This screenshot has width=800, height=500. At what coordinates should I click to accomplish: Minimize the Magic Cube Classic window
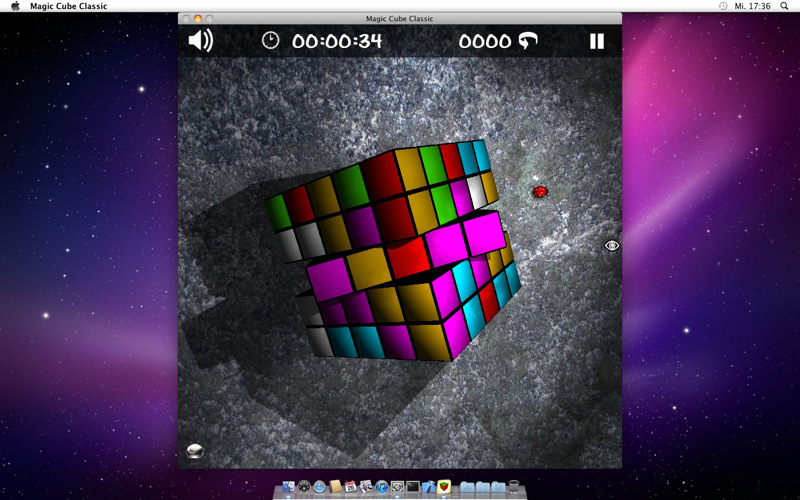(197, 18)
